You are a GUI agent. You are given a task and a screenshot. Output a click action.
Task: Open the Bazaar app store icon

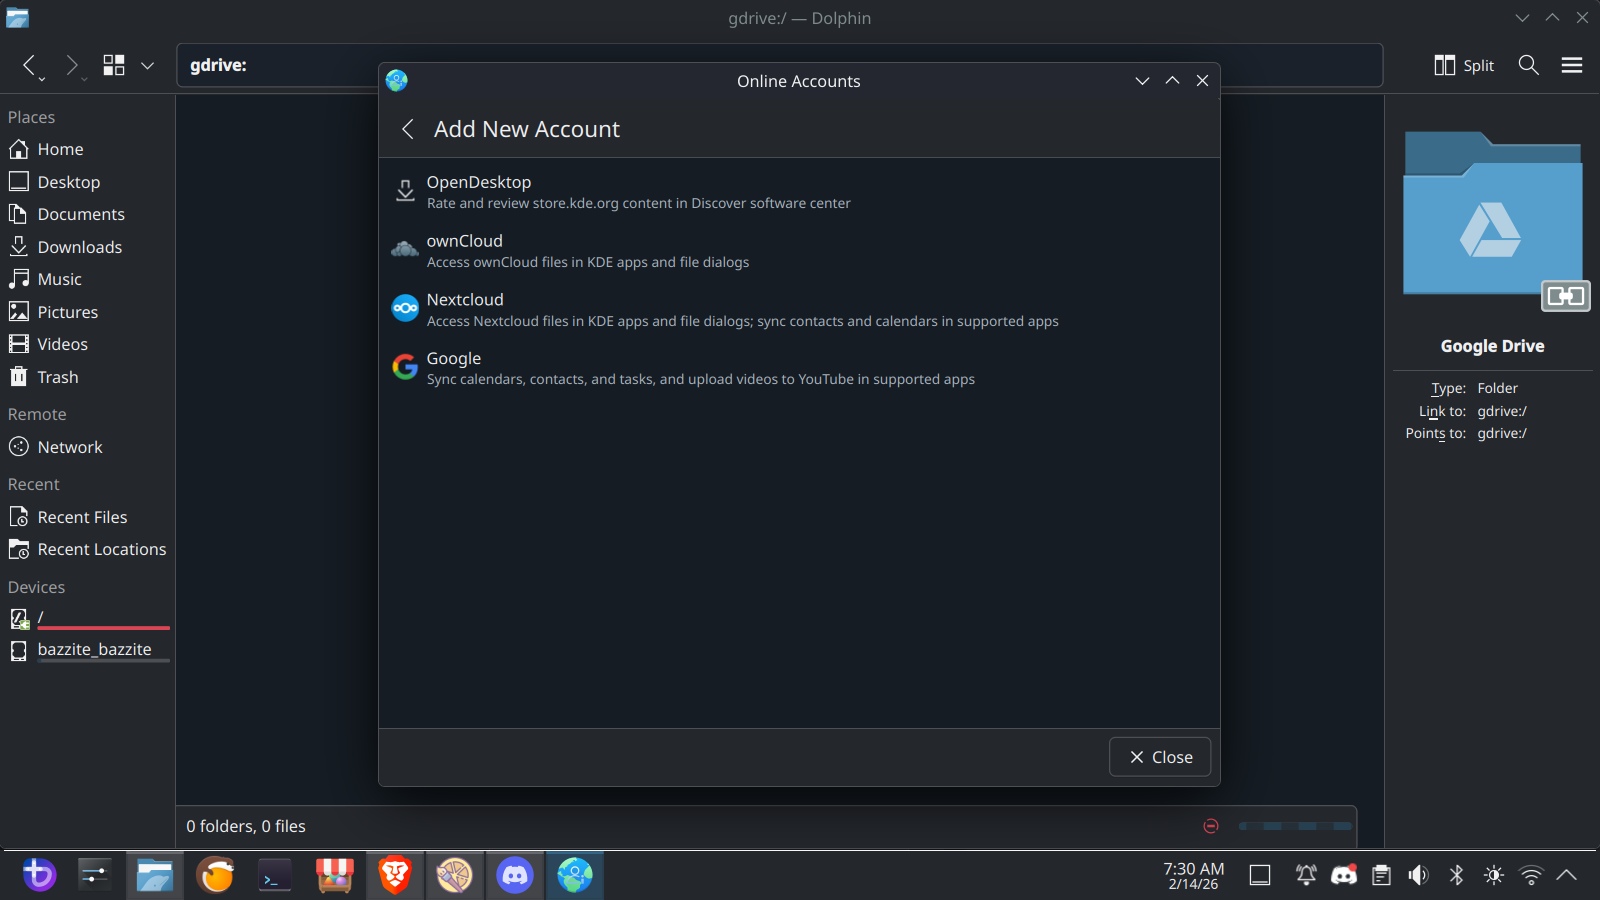point(335,875)
